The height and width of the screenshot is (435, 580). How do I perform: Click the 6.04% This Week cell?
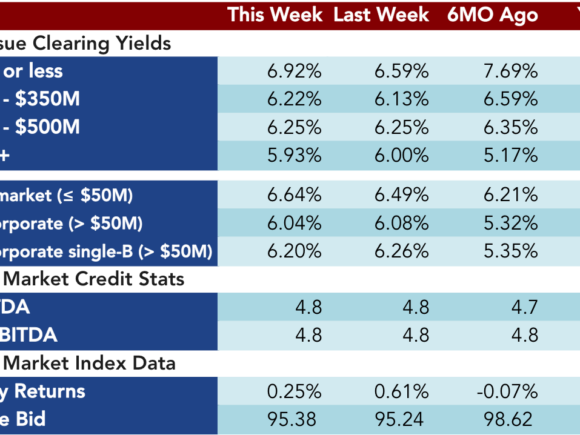coord(294,223)
